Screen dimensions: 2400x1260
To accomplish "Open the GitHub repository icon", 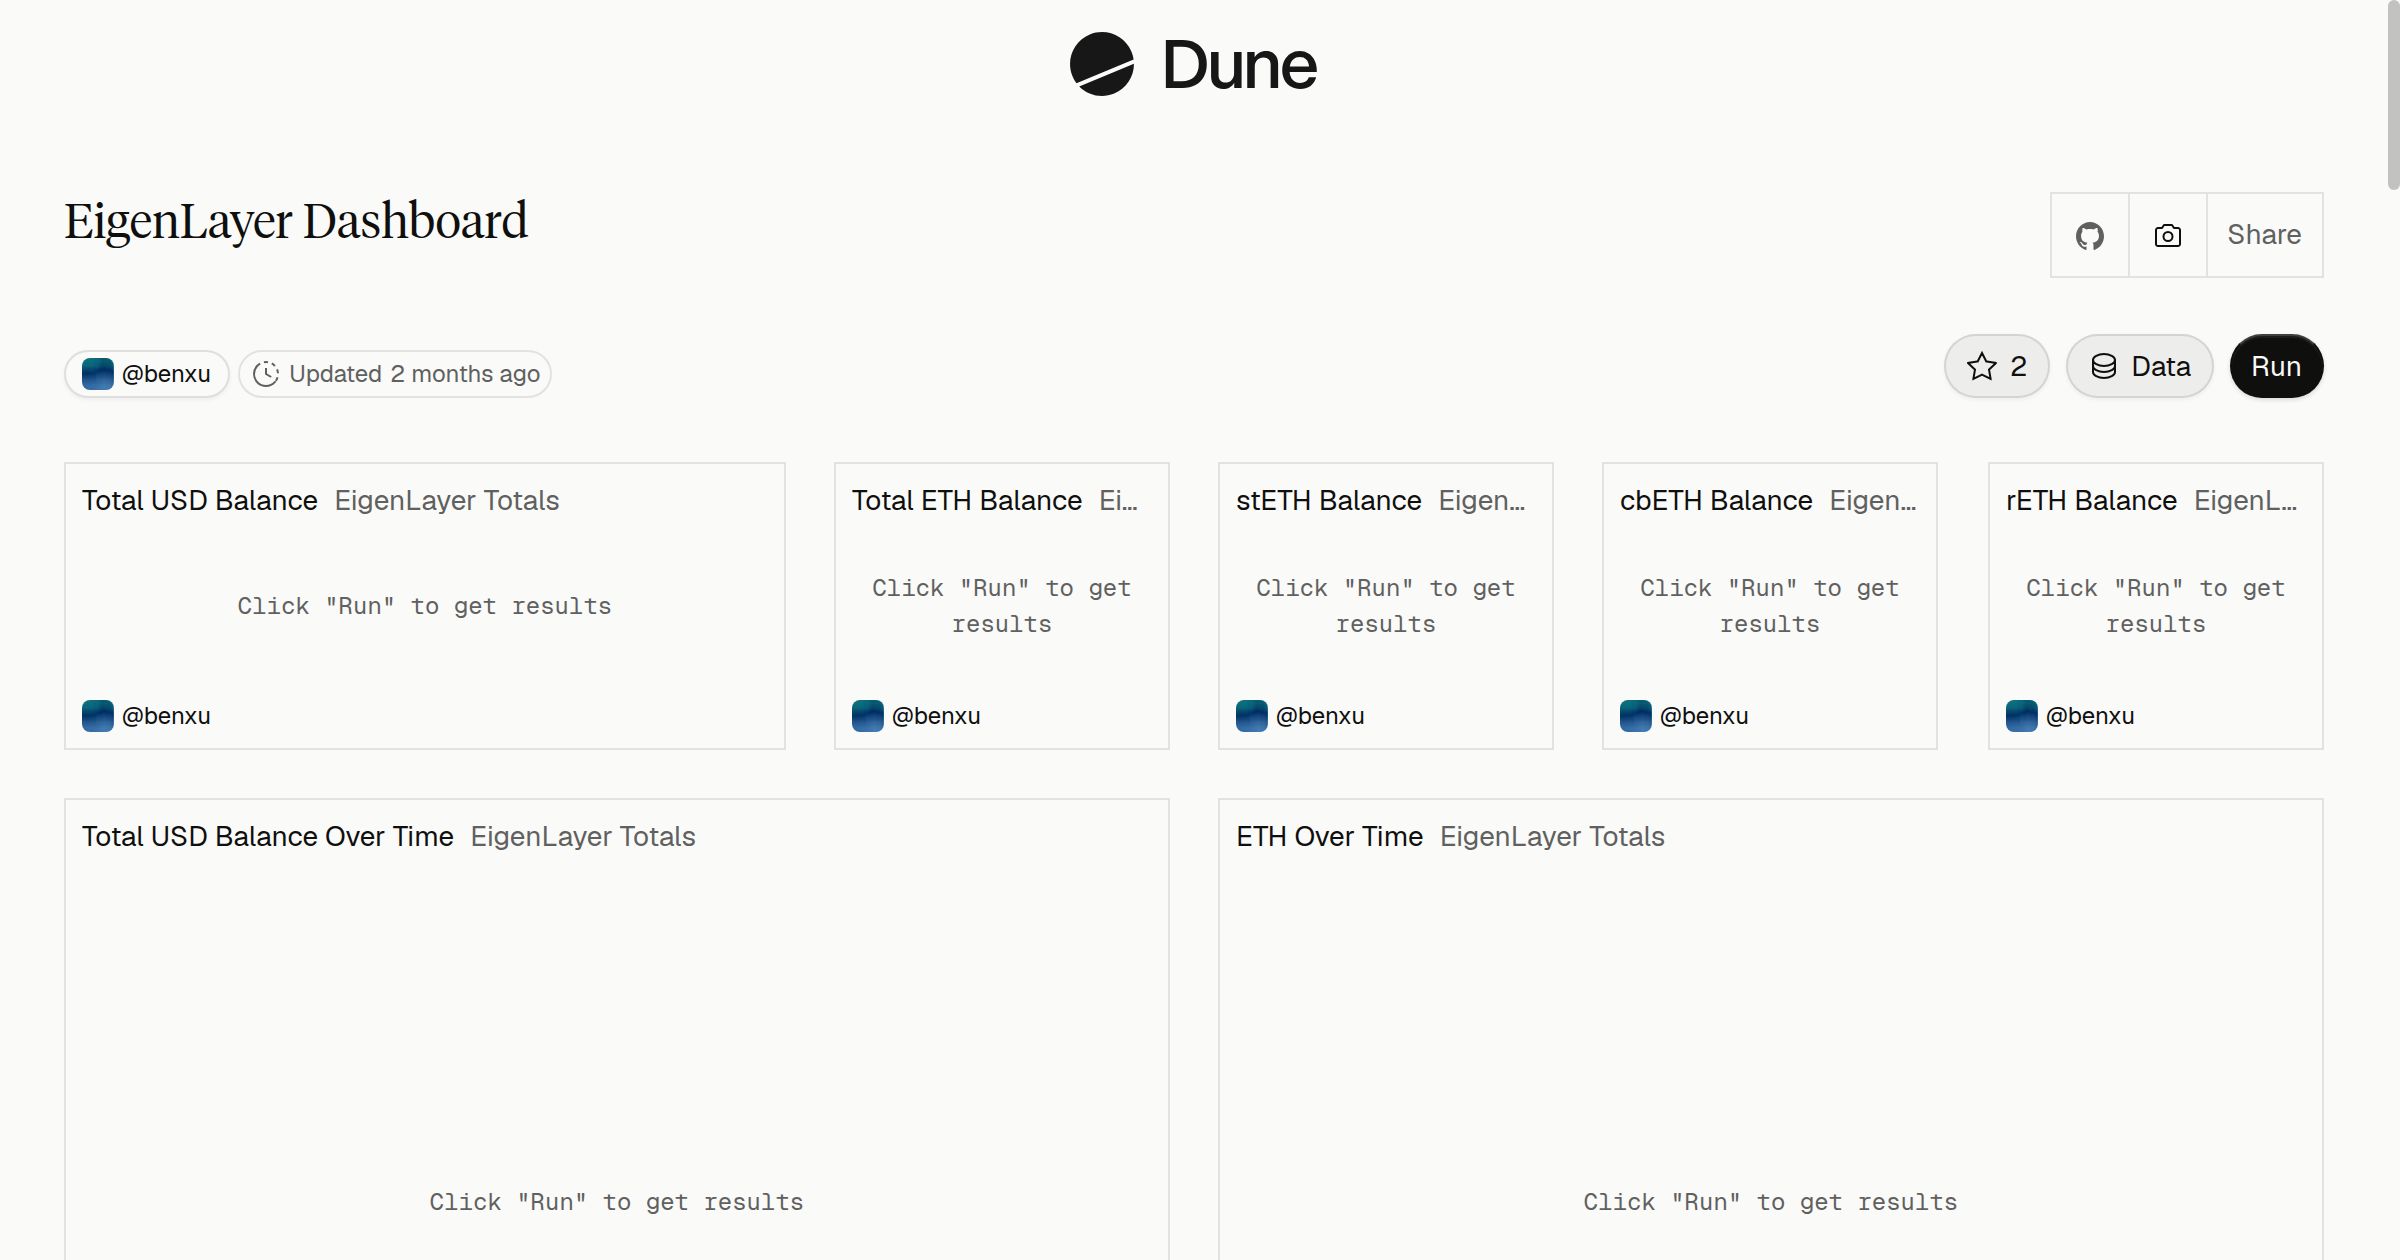I will pos(2089,235).
